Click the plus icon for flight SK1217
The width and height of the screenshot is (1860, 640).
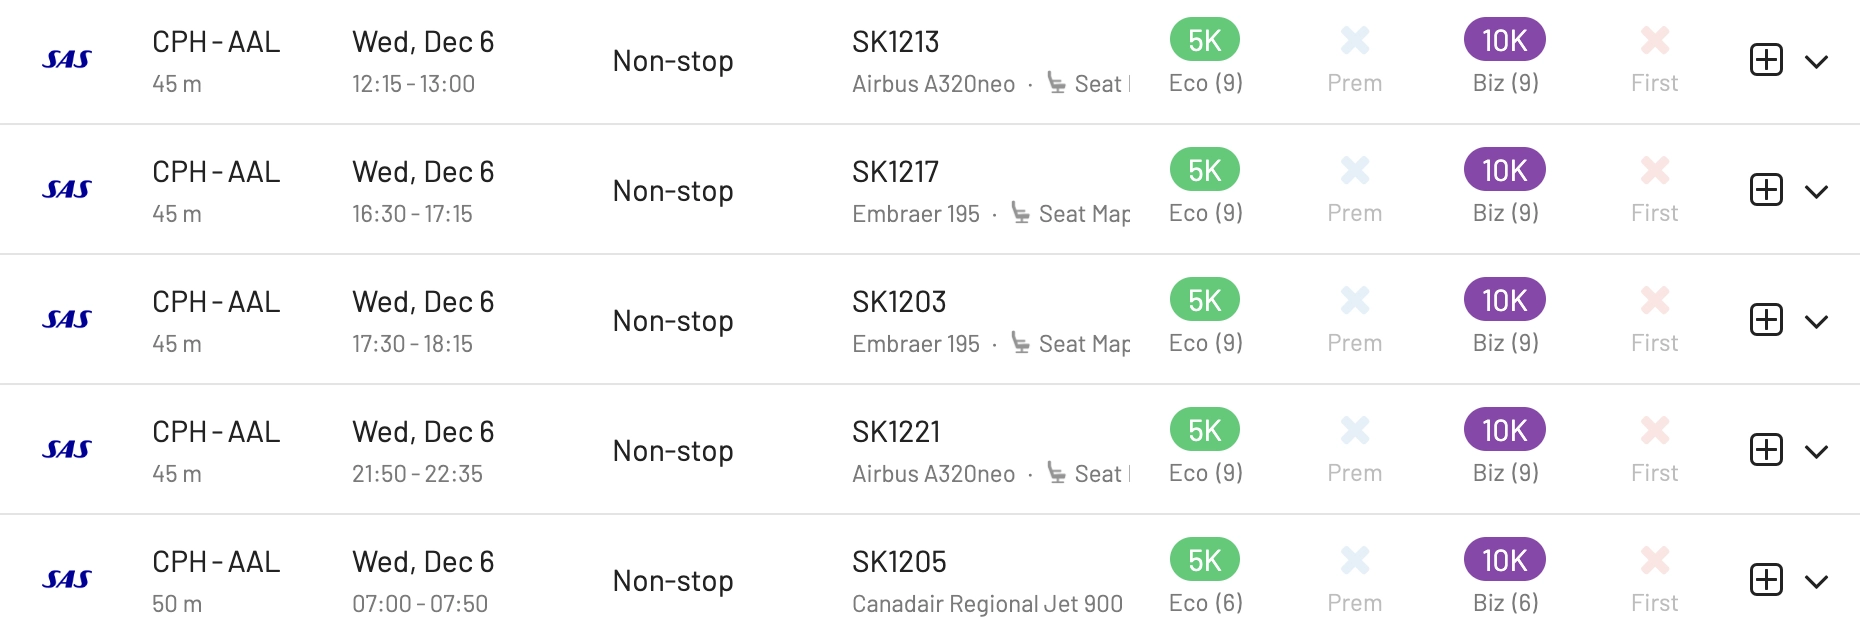tap(1766, 190)
